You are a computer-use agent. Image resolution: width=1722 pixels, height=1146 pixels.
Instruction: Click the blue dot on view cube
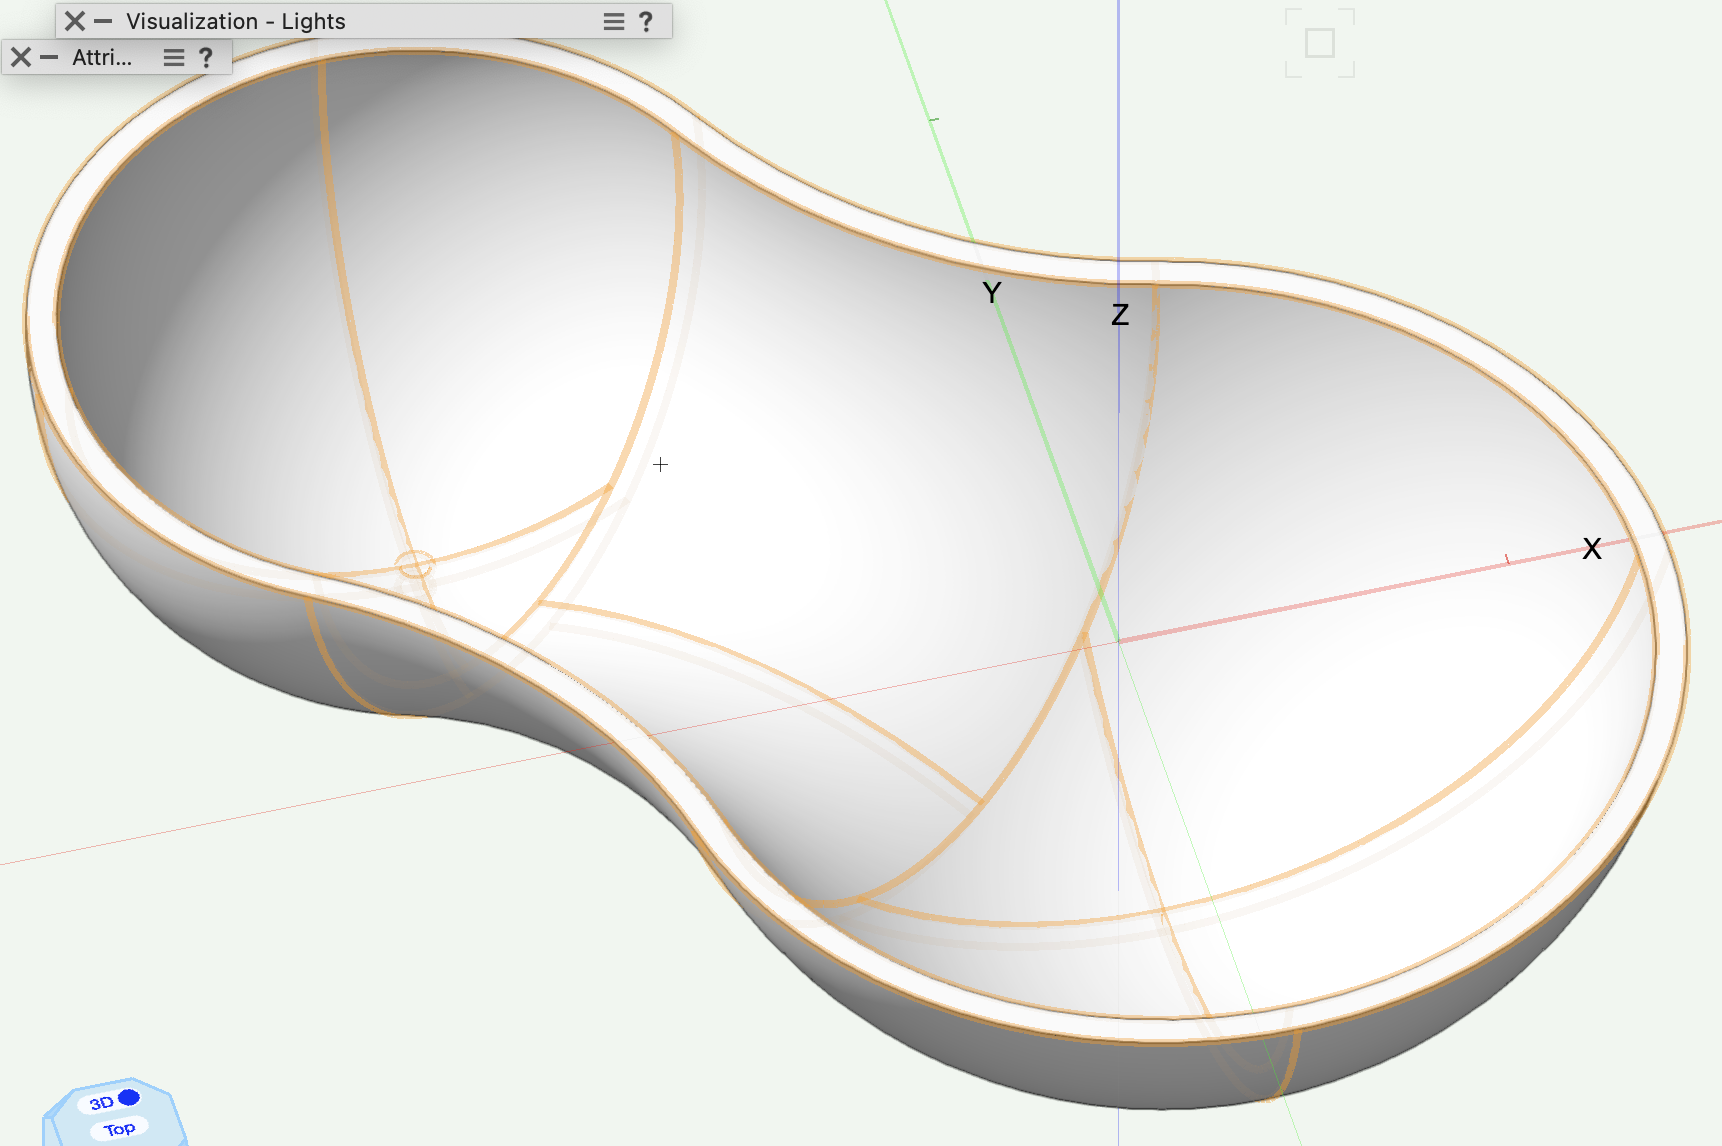(129, 1098)
